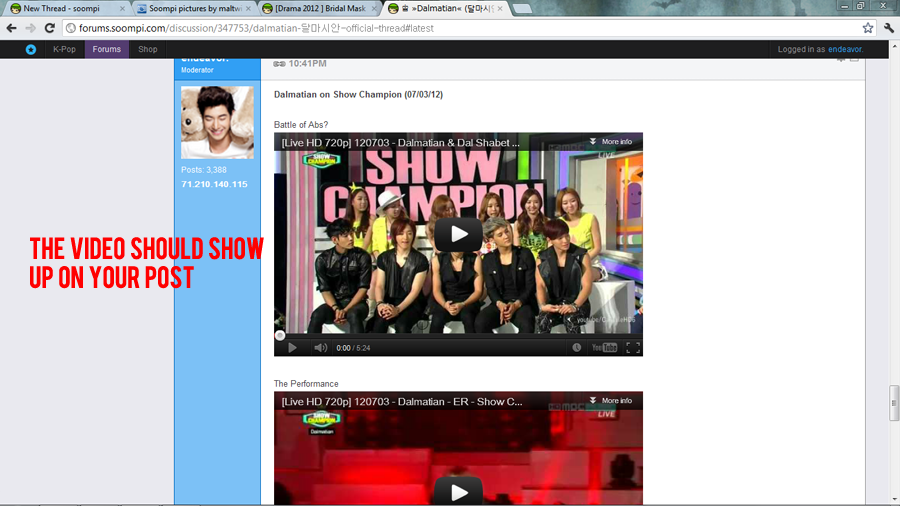Screen dimensions: 900x506
Task: Open the K-Pop navigation item
Action: pos(64,49)
